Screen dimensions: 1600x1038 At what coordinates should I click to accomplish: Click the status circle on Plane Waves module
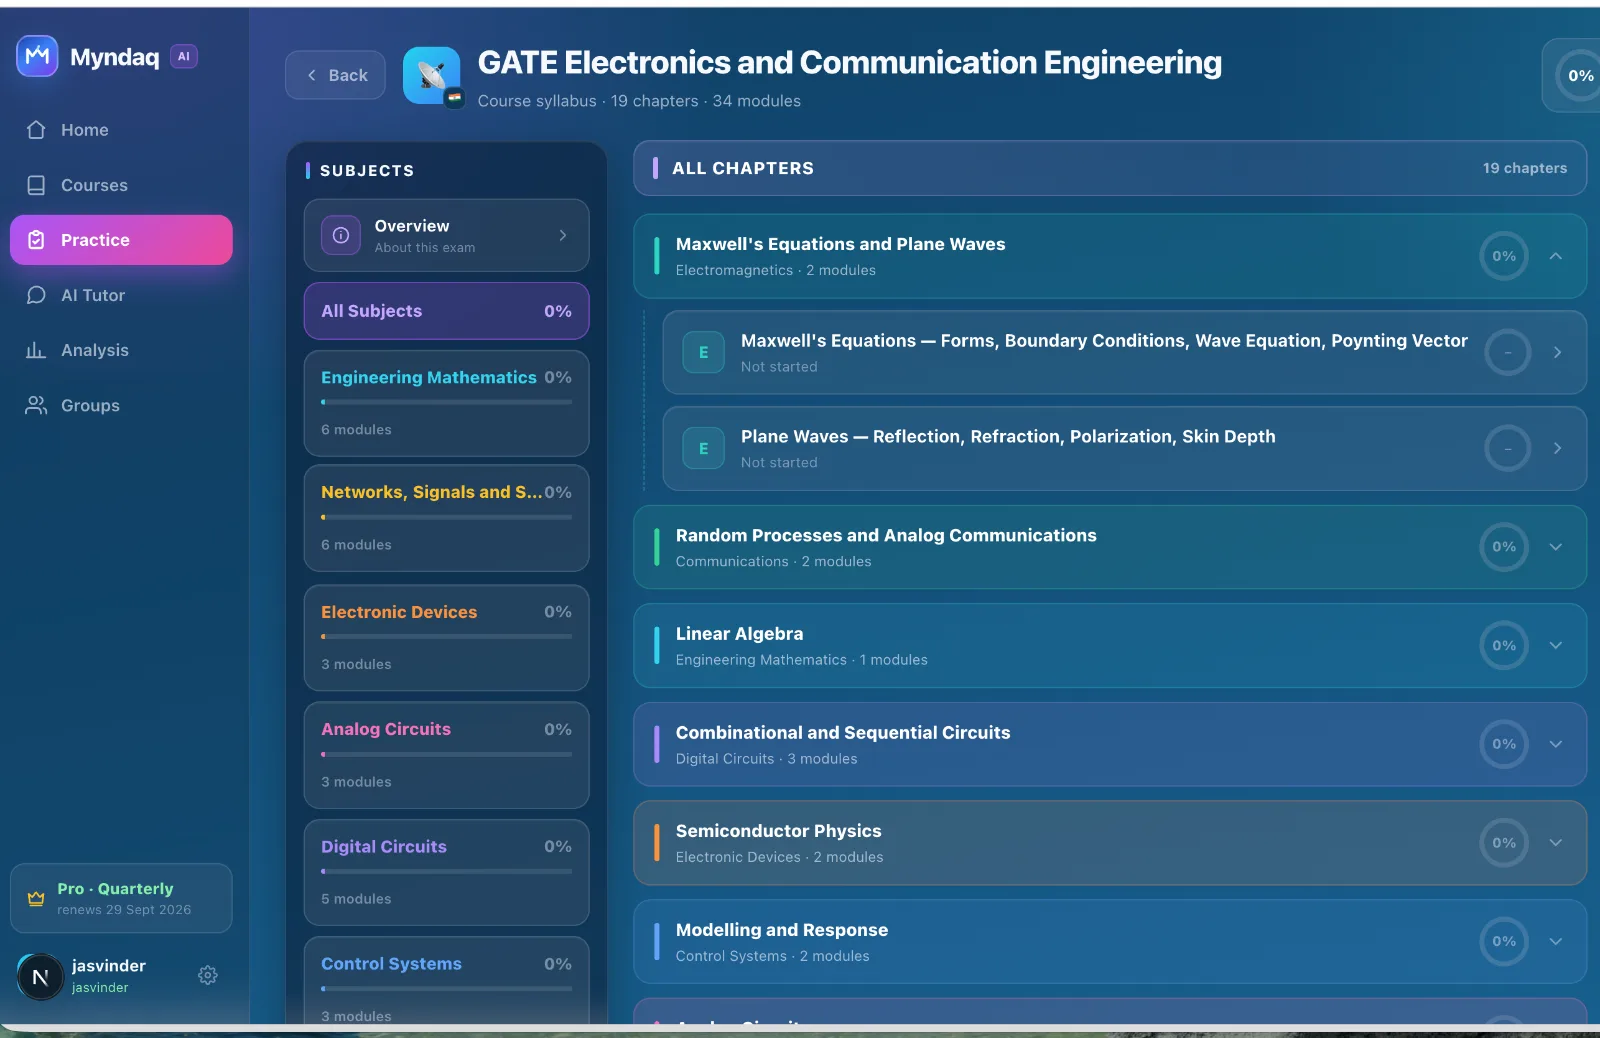point(1508,448)
